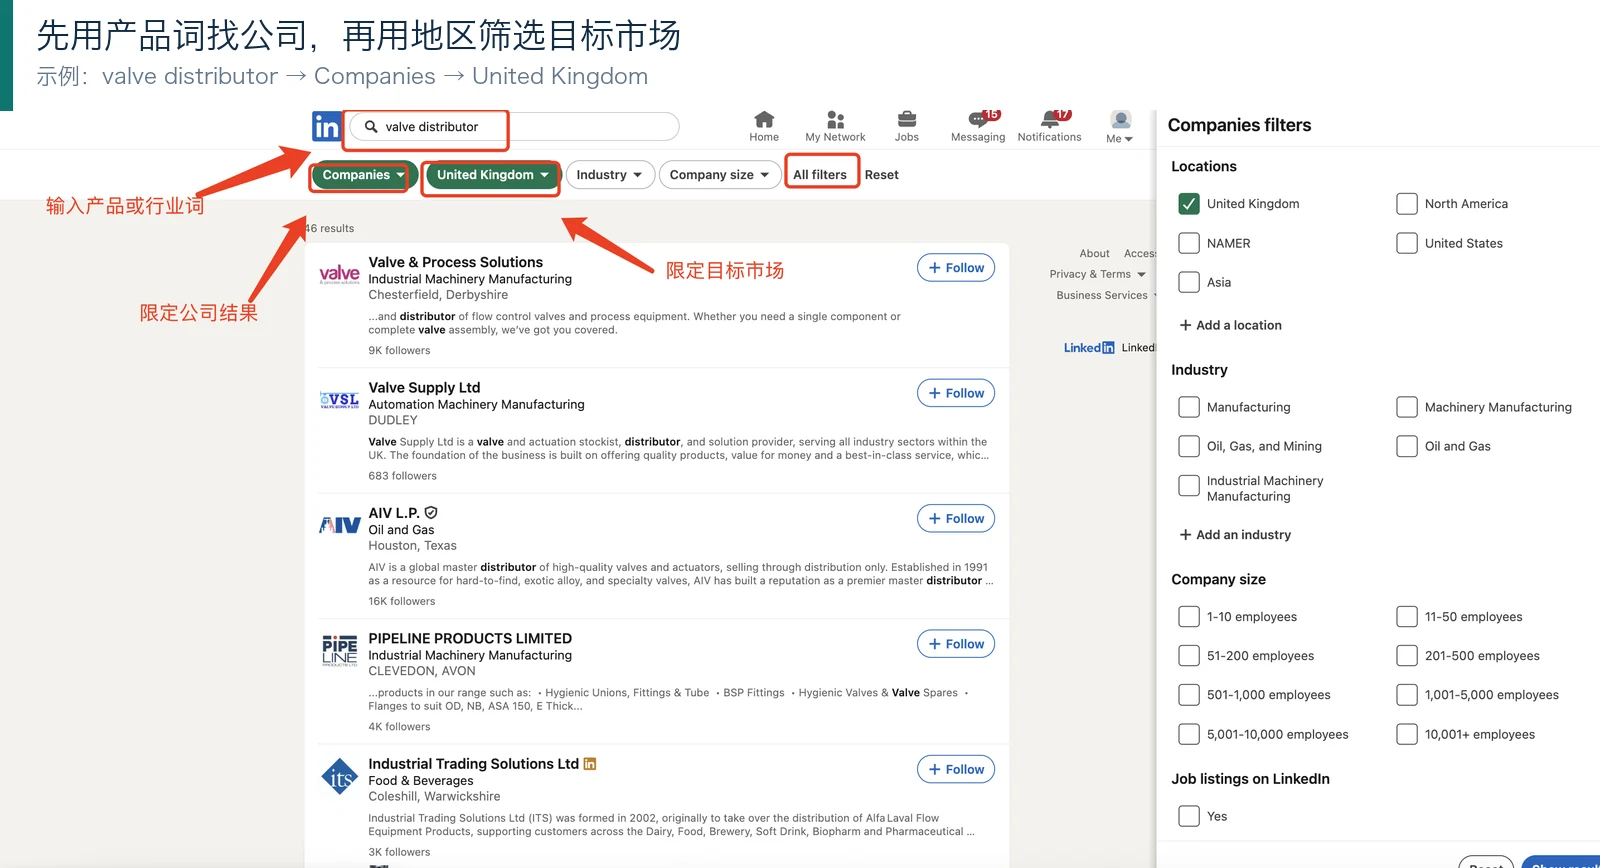This screenshot has width=1600, height=868.
Task: Follow Valve Supply Ltd
Action: 956,393
